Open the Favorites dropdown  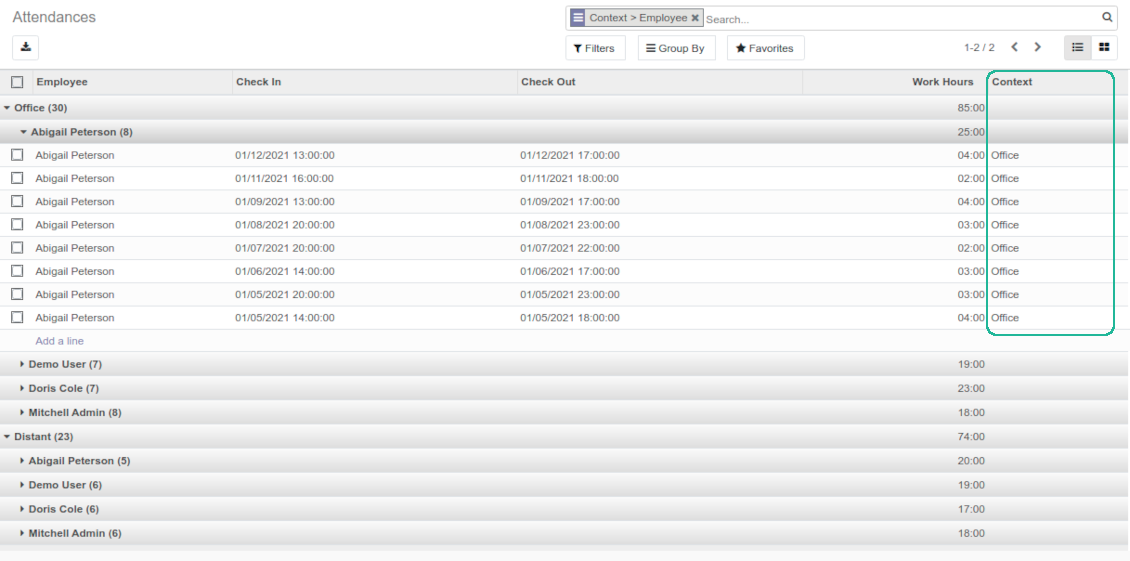point(765,48)
